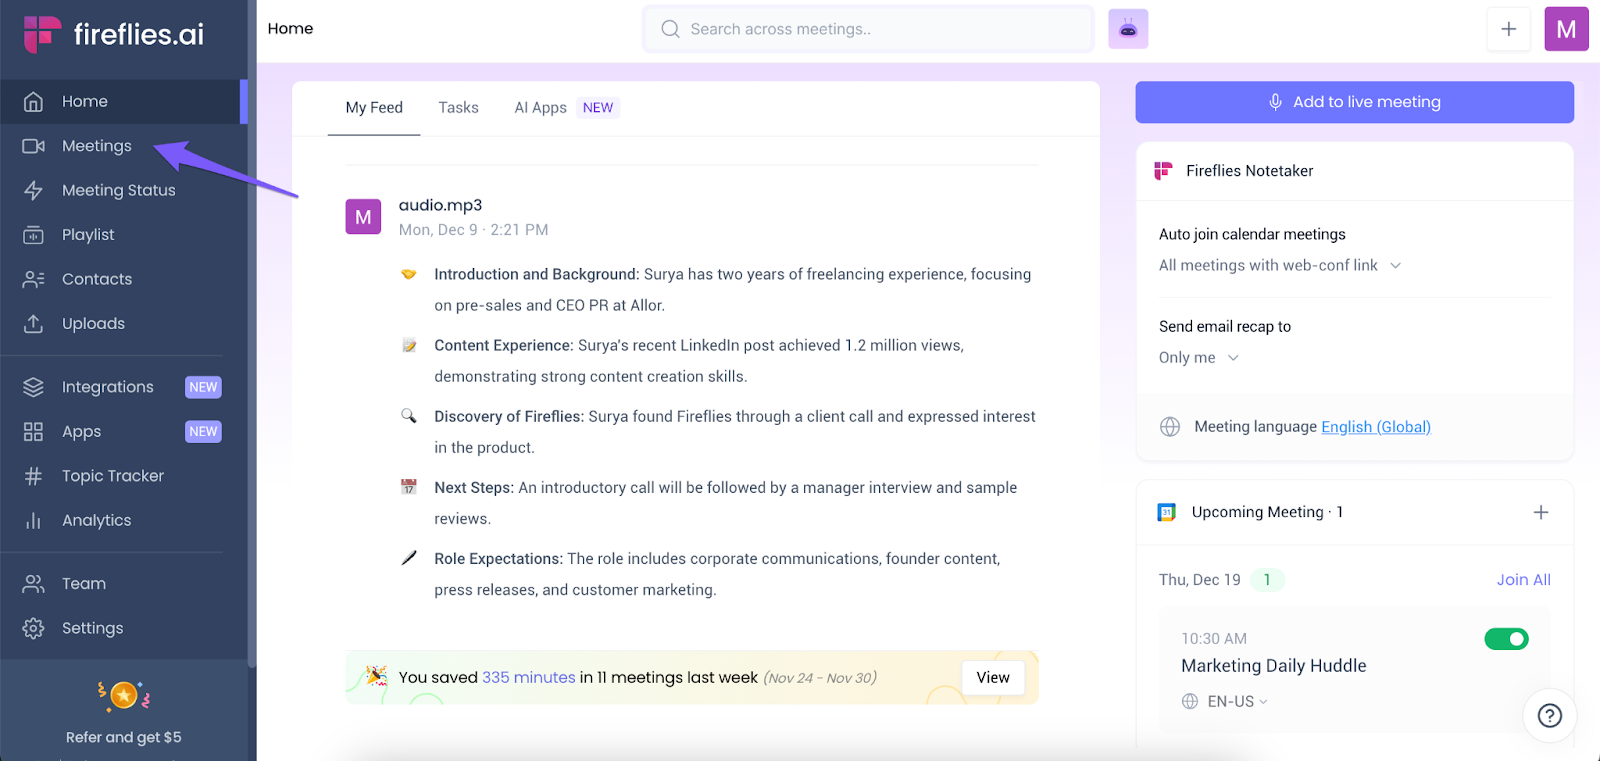
Task: Click the Role Expectations summary line
Action: pyautogui.click(x=718, y=574)
